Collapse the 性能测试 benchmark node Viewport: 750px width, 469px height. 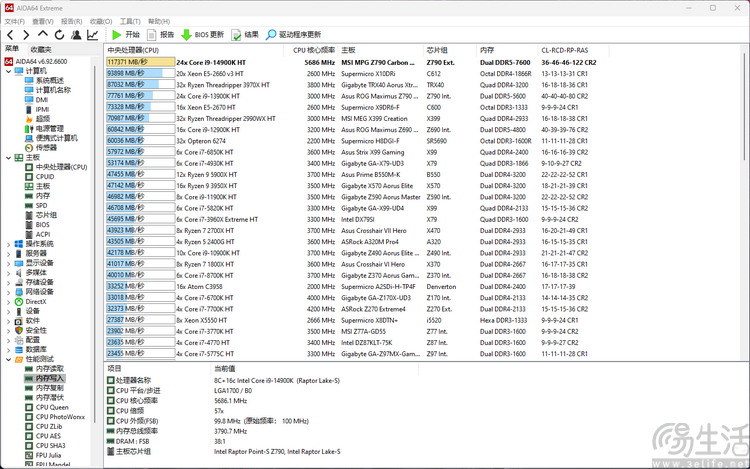[x=9, y=358]
